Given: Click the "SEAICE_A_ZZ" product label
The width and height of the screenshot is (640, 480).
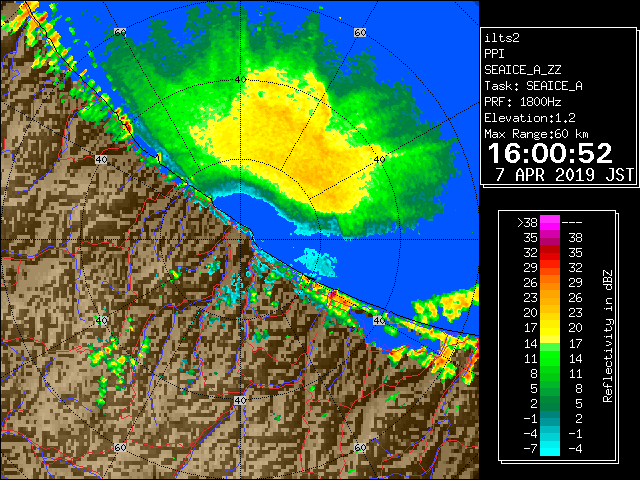Looking at the screenshot, I should pyautogui.click(x=523, y=70).
